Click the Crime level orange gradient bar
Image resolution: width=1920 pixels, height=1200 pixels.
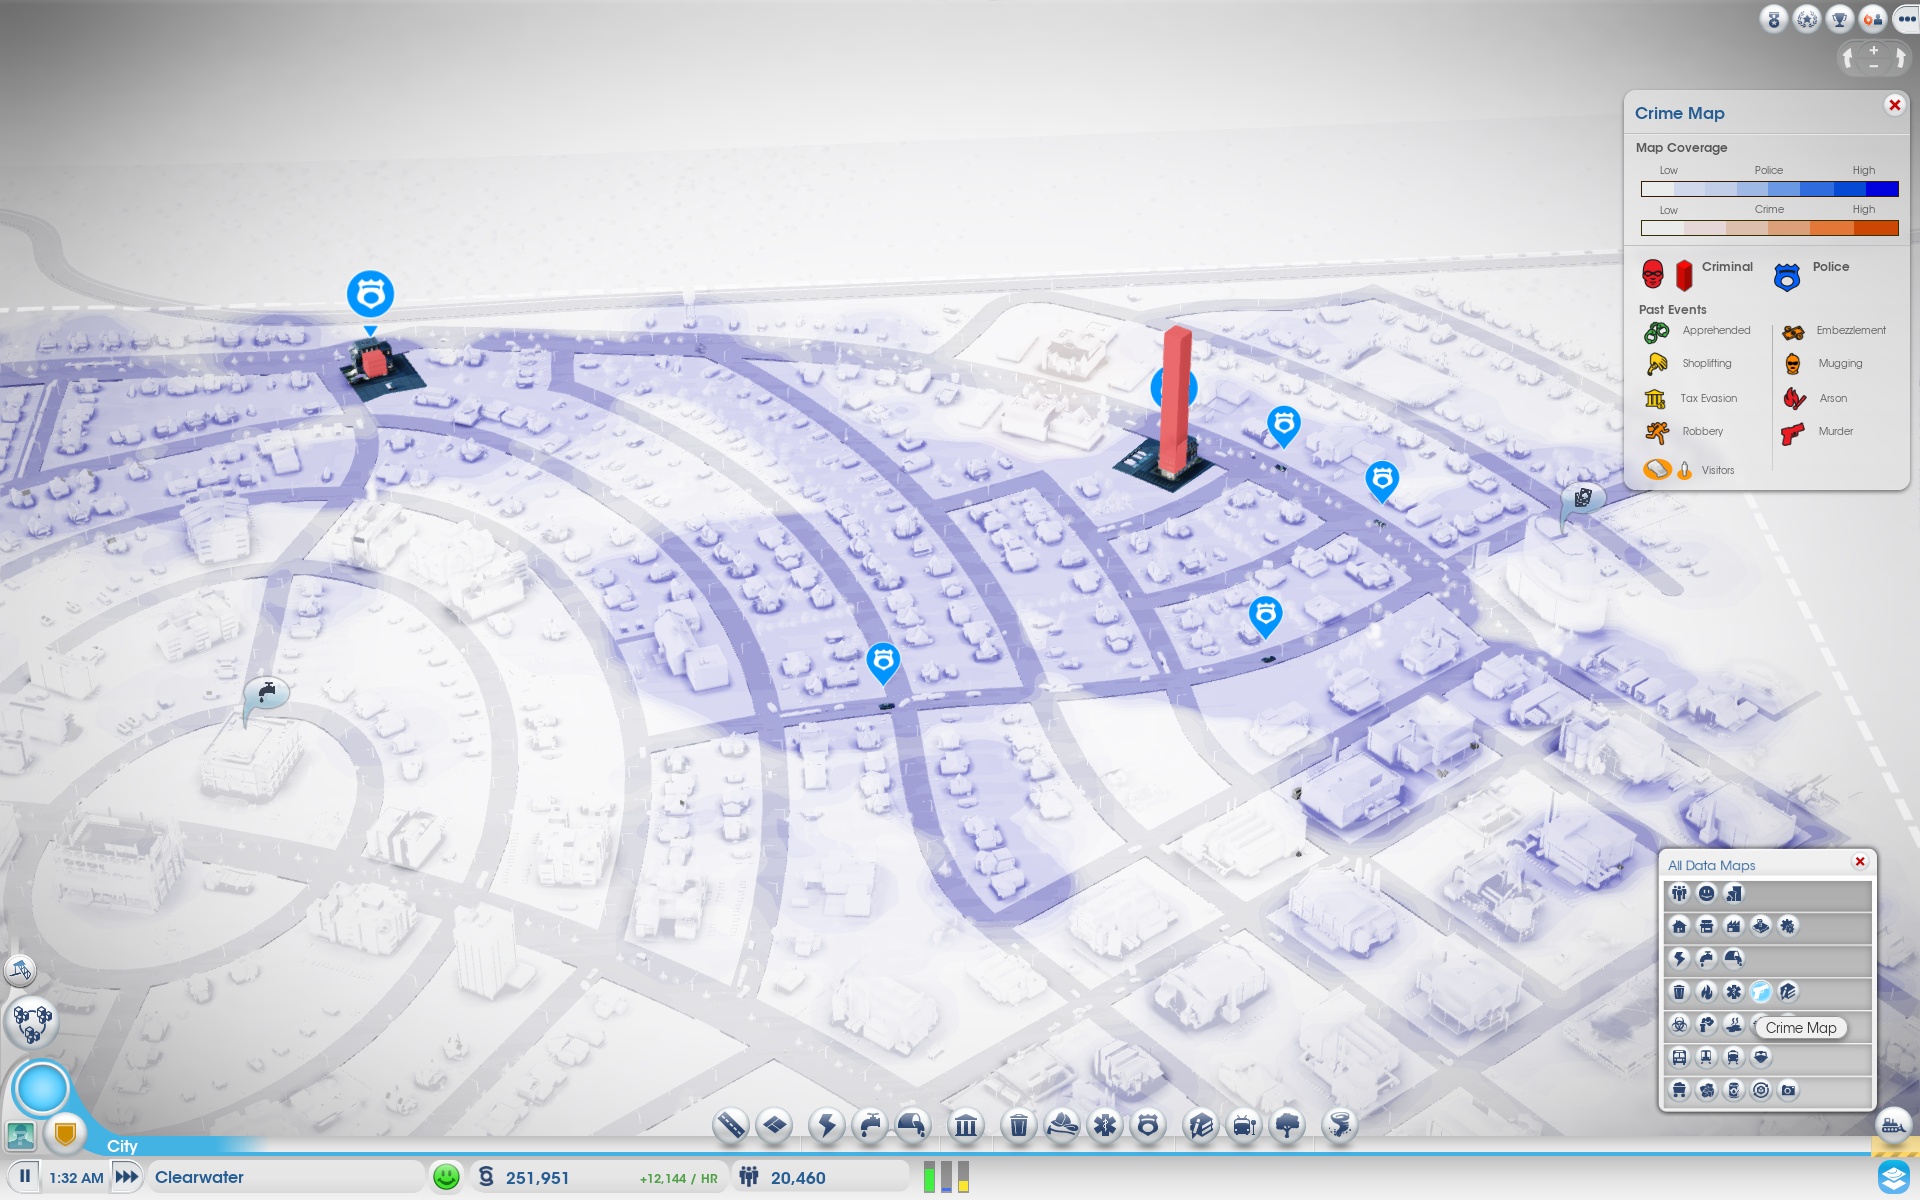[1769, 228]
